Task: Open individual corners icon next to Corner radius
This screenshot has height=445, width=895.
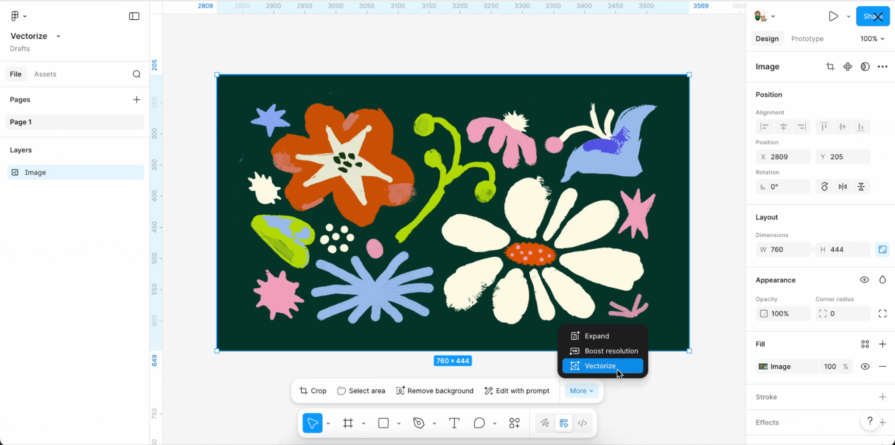Action: pyautogui.click(x=882, y=313)
